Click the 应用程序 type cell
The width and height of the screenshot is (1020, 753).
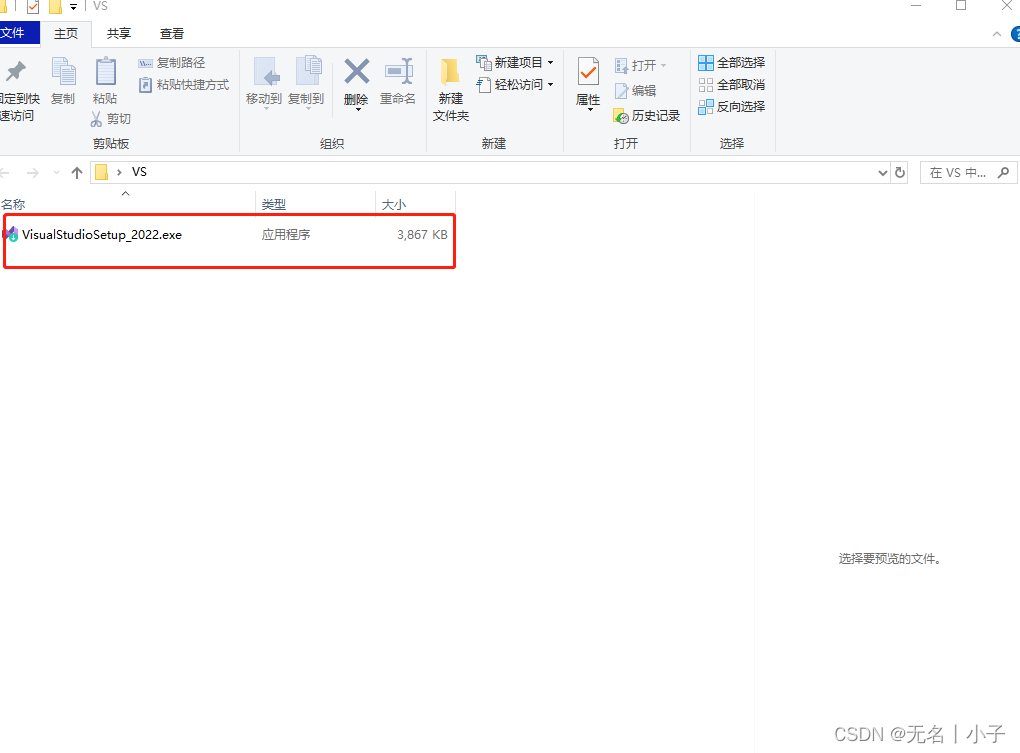point(286,234)
